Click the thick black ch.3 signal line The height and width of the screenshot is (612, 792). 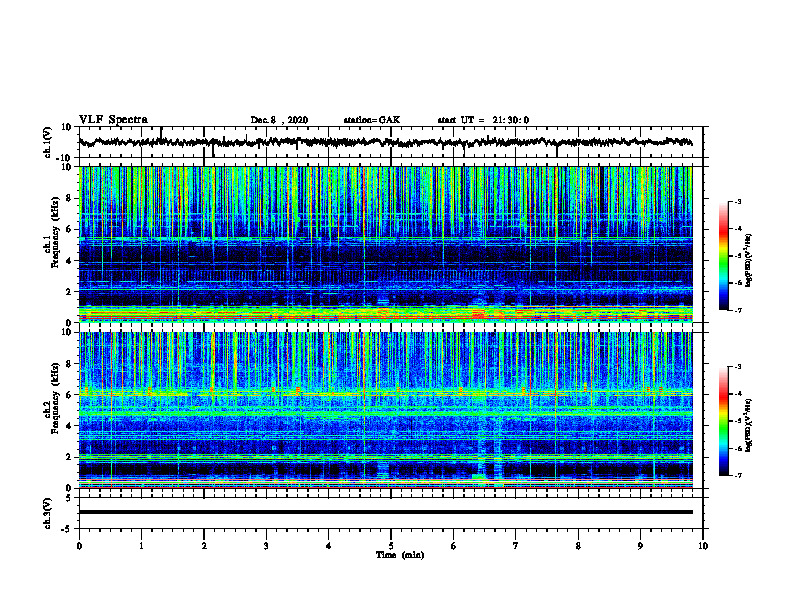click(x=385, y=512)
